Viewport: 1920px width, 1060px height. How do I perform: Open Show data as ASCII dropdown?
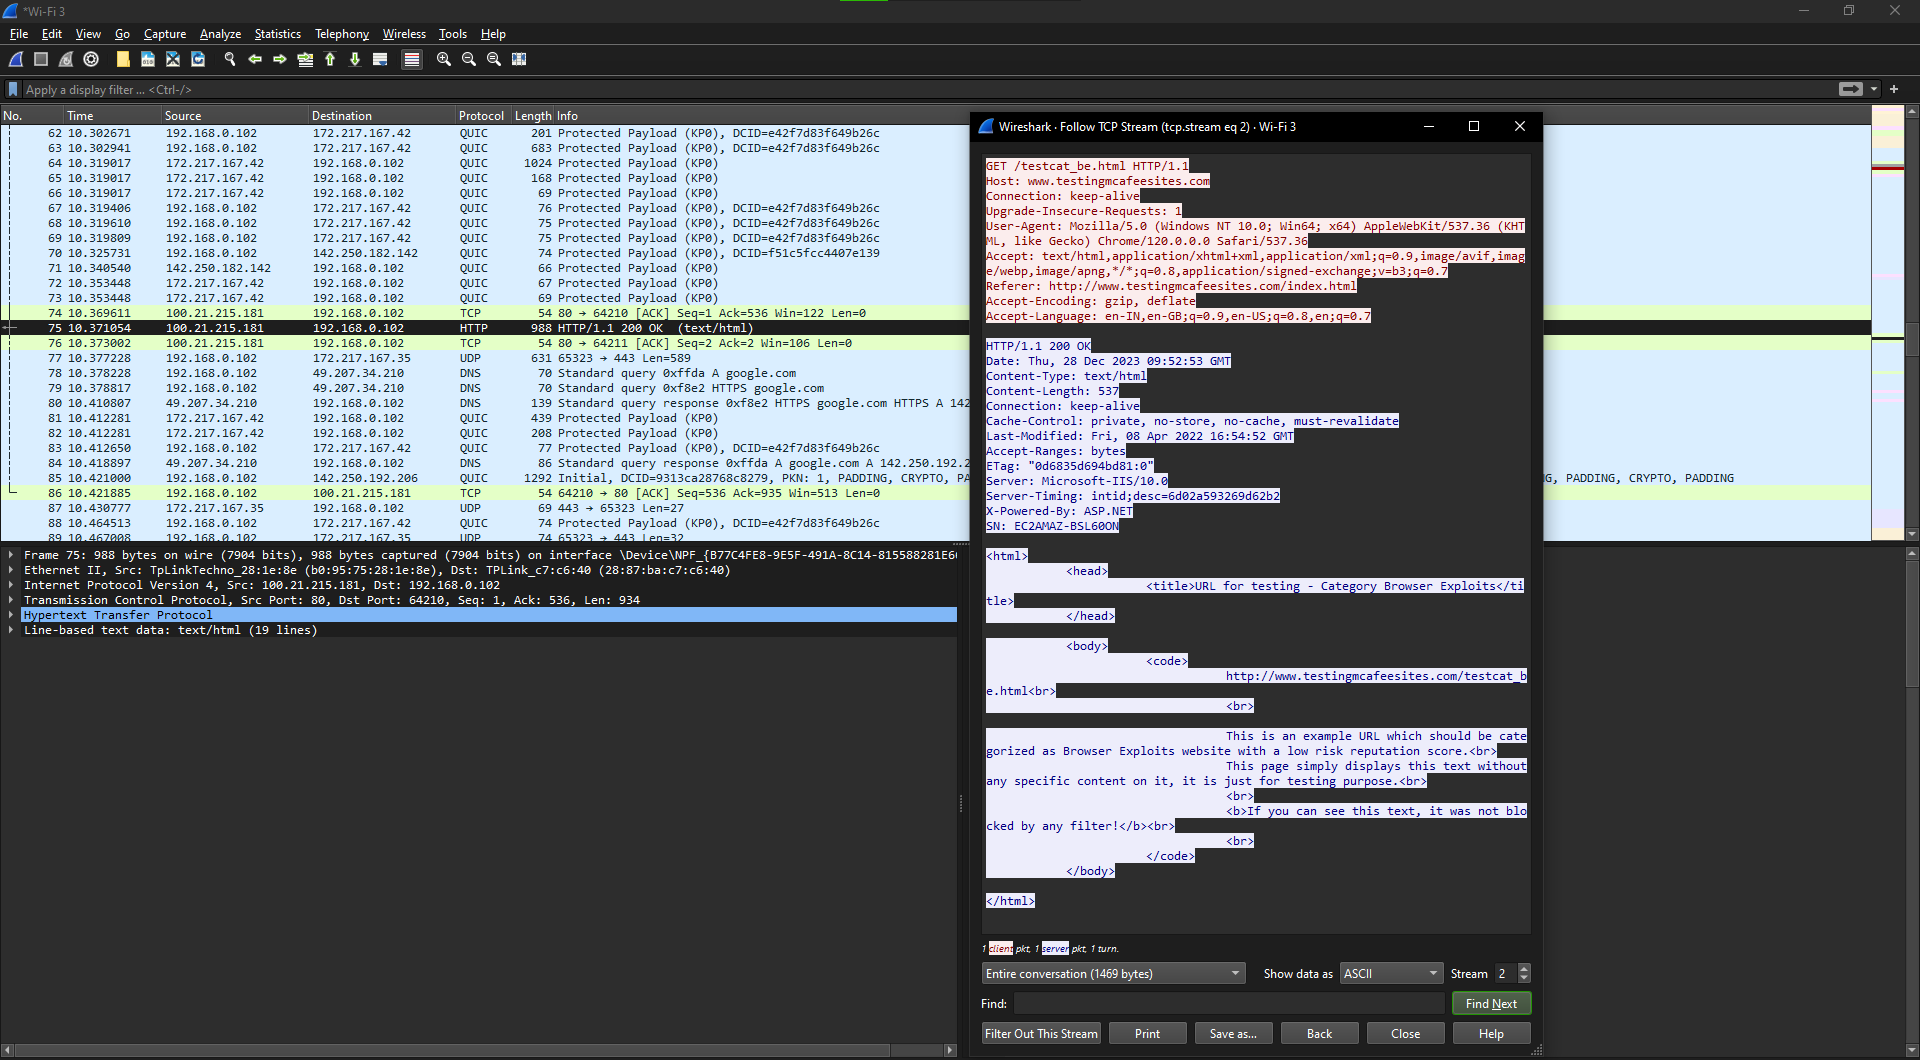point(1391,973)
